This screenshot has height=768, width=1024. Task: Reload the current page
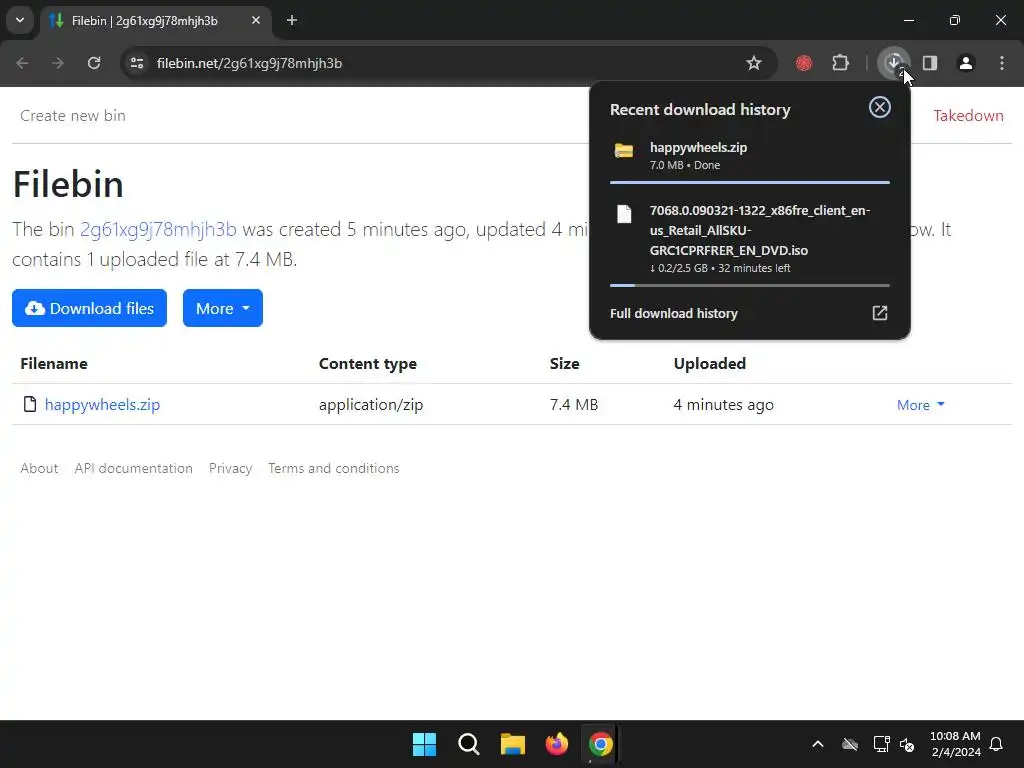(x=94, y=63)
